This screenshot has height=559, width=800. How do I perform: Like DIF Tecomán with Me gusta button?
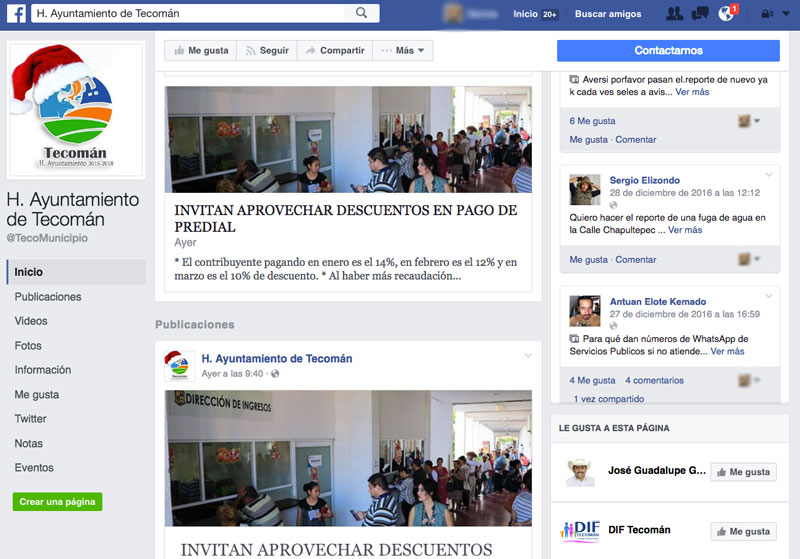click(x=743, y=531)
